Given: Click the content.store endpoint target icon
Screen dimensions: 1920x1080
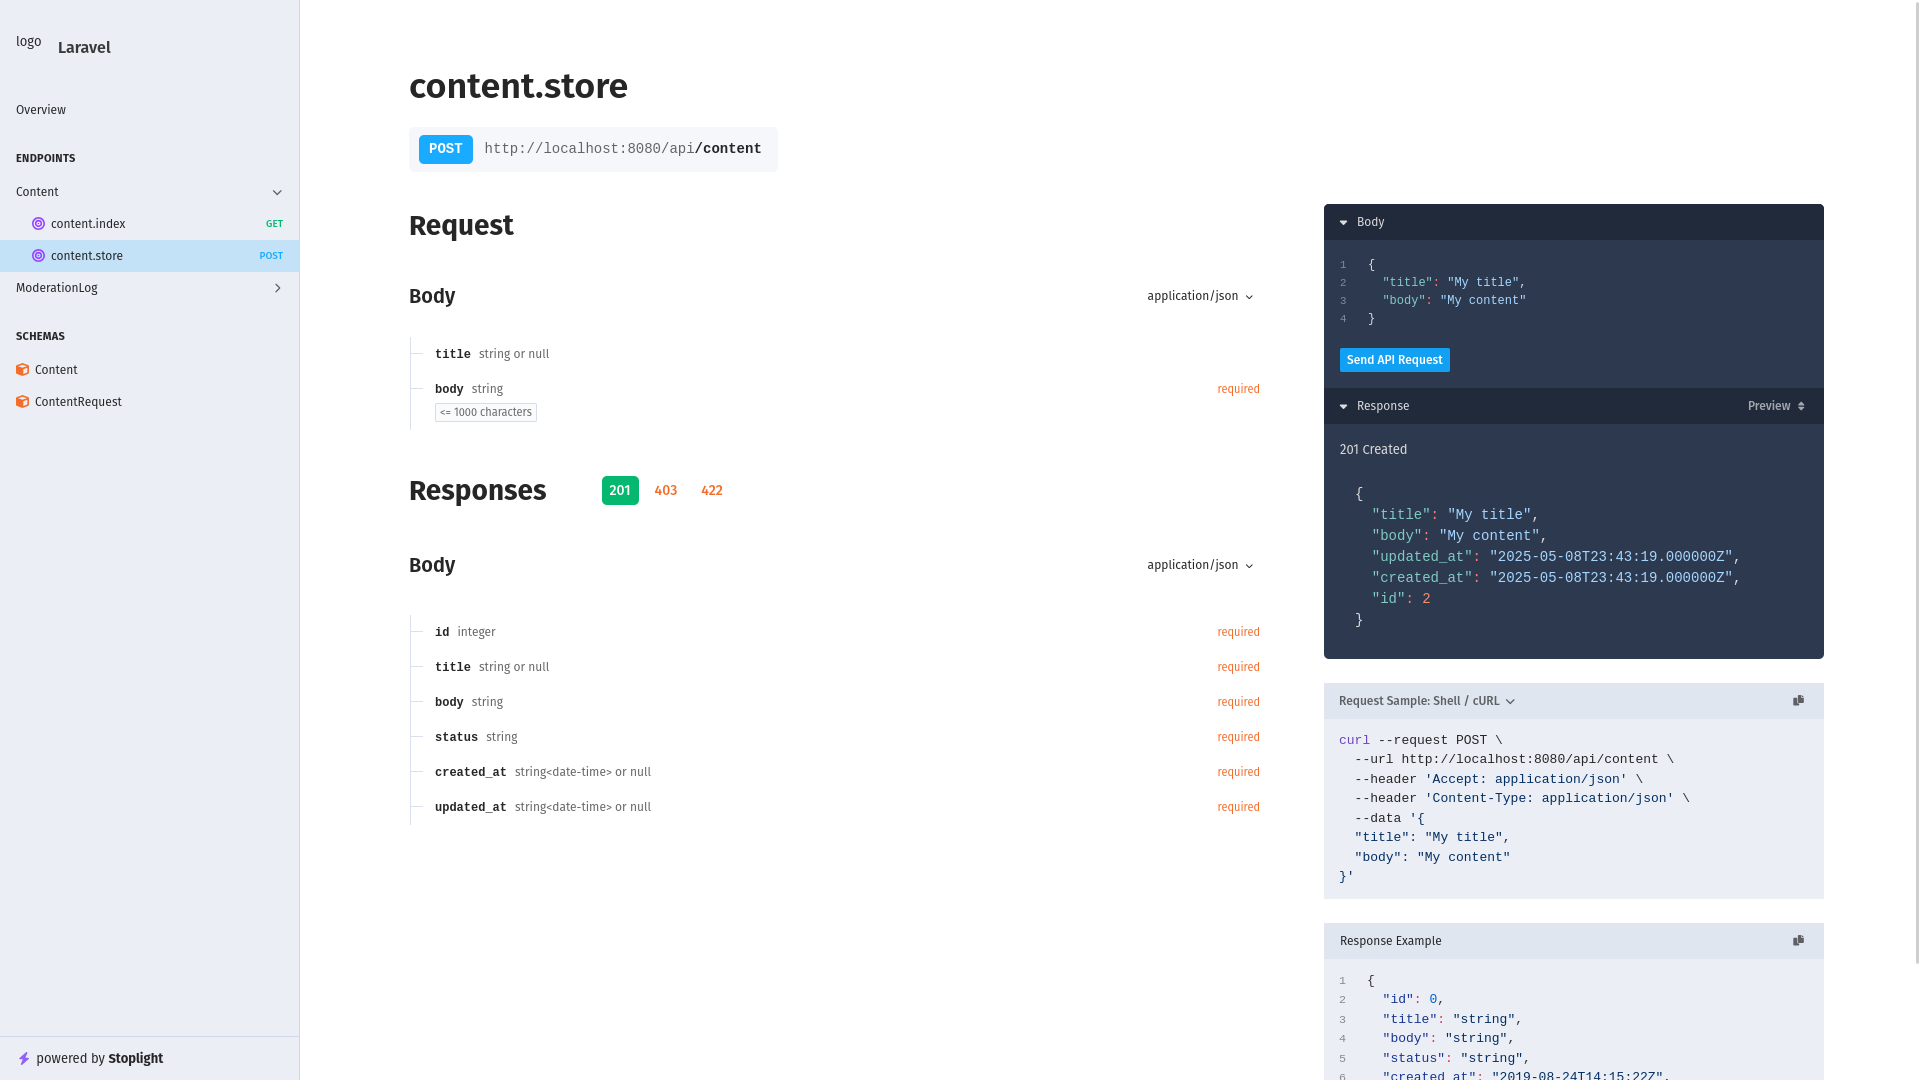Looking at the screenshot, I should tap(38, 256).
